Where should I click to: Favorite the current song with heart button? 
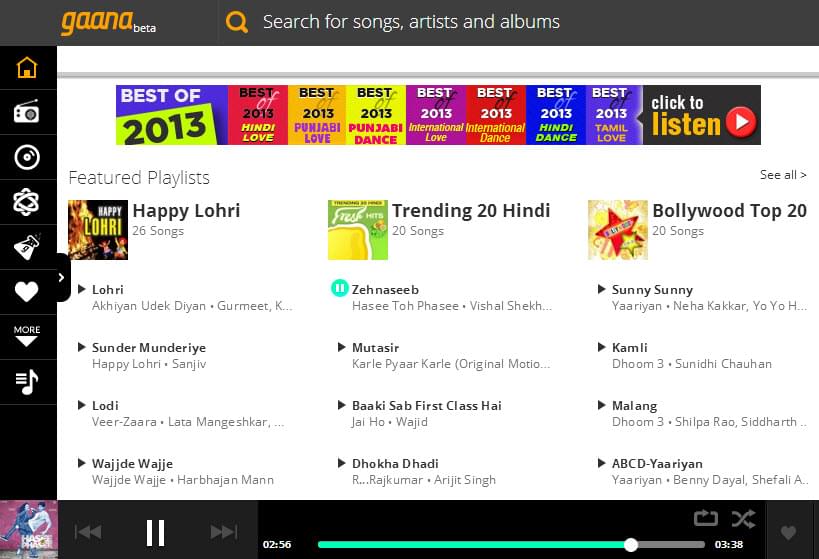[788, 533]
